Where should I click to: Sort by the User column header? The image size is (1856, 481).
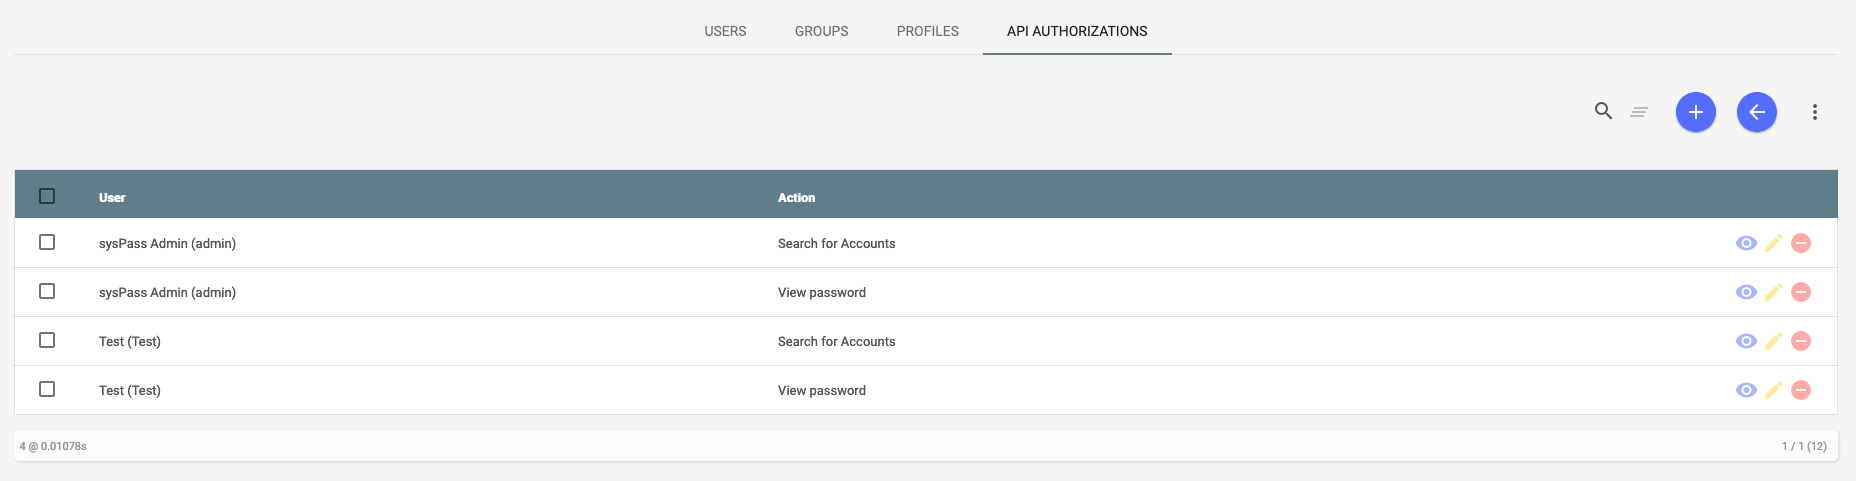pyautogui.click(x=112, y=198)
